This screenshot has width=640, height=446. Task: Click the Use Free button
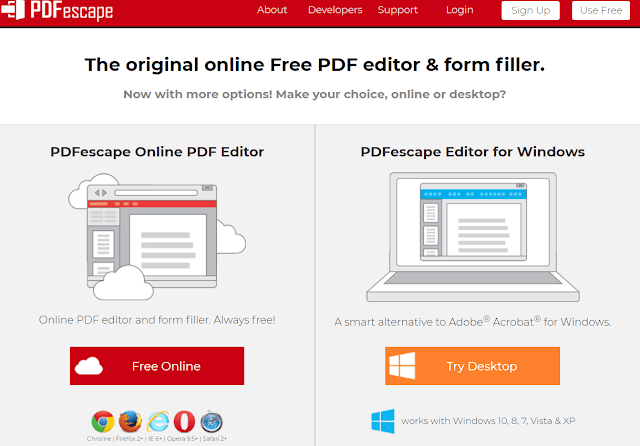tap(601, 10)
